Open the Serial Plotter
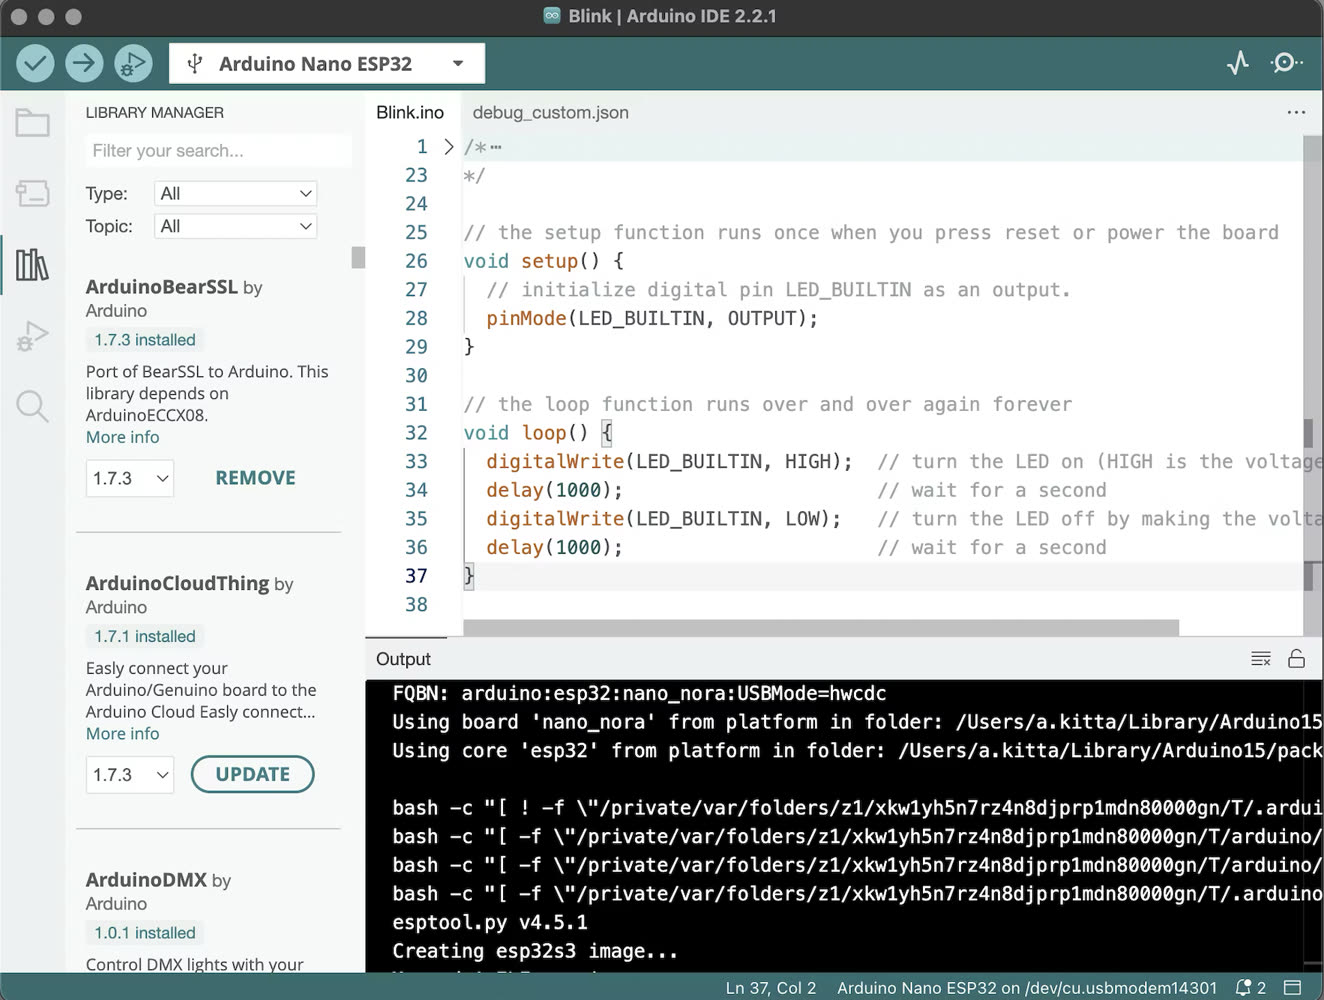 [x=1238, y=63]
